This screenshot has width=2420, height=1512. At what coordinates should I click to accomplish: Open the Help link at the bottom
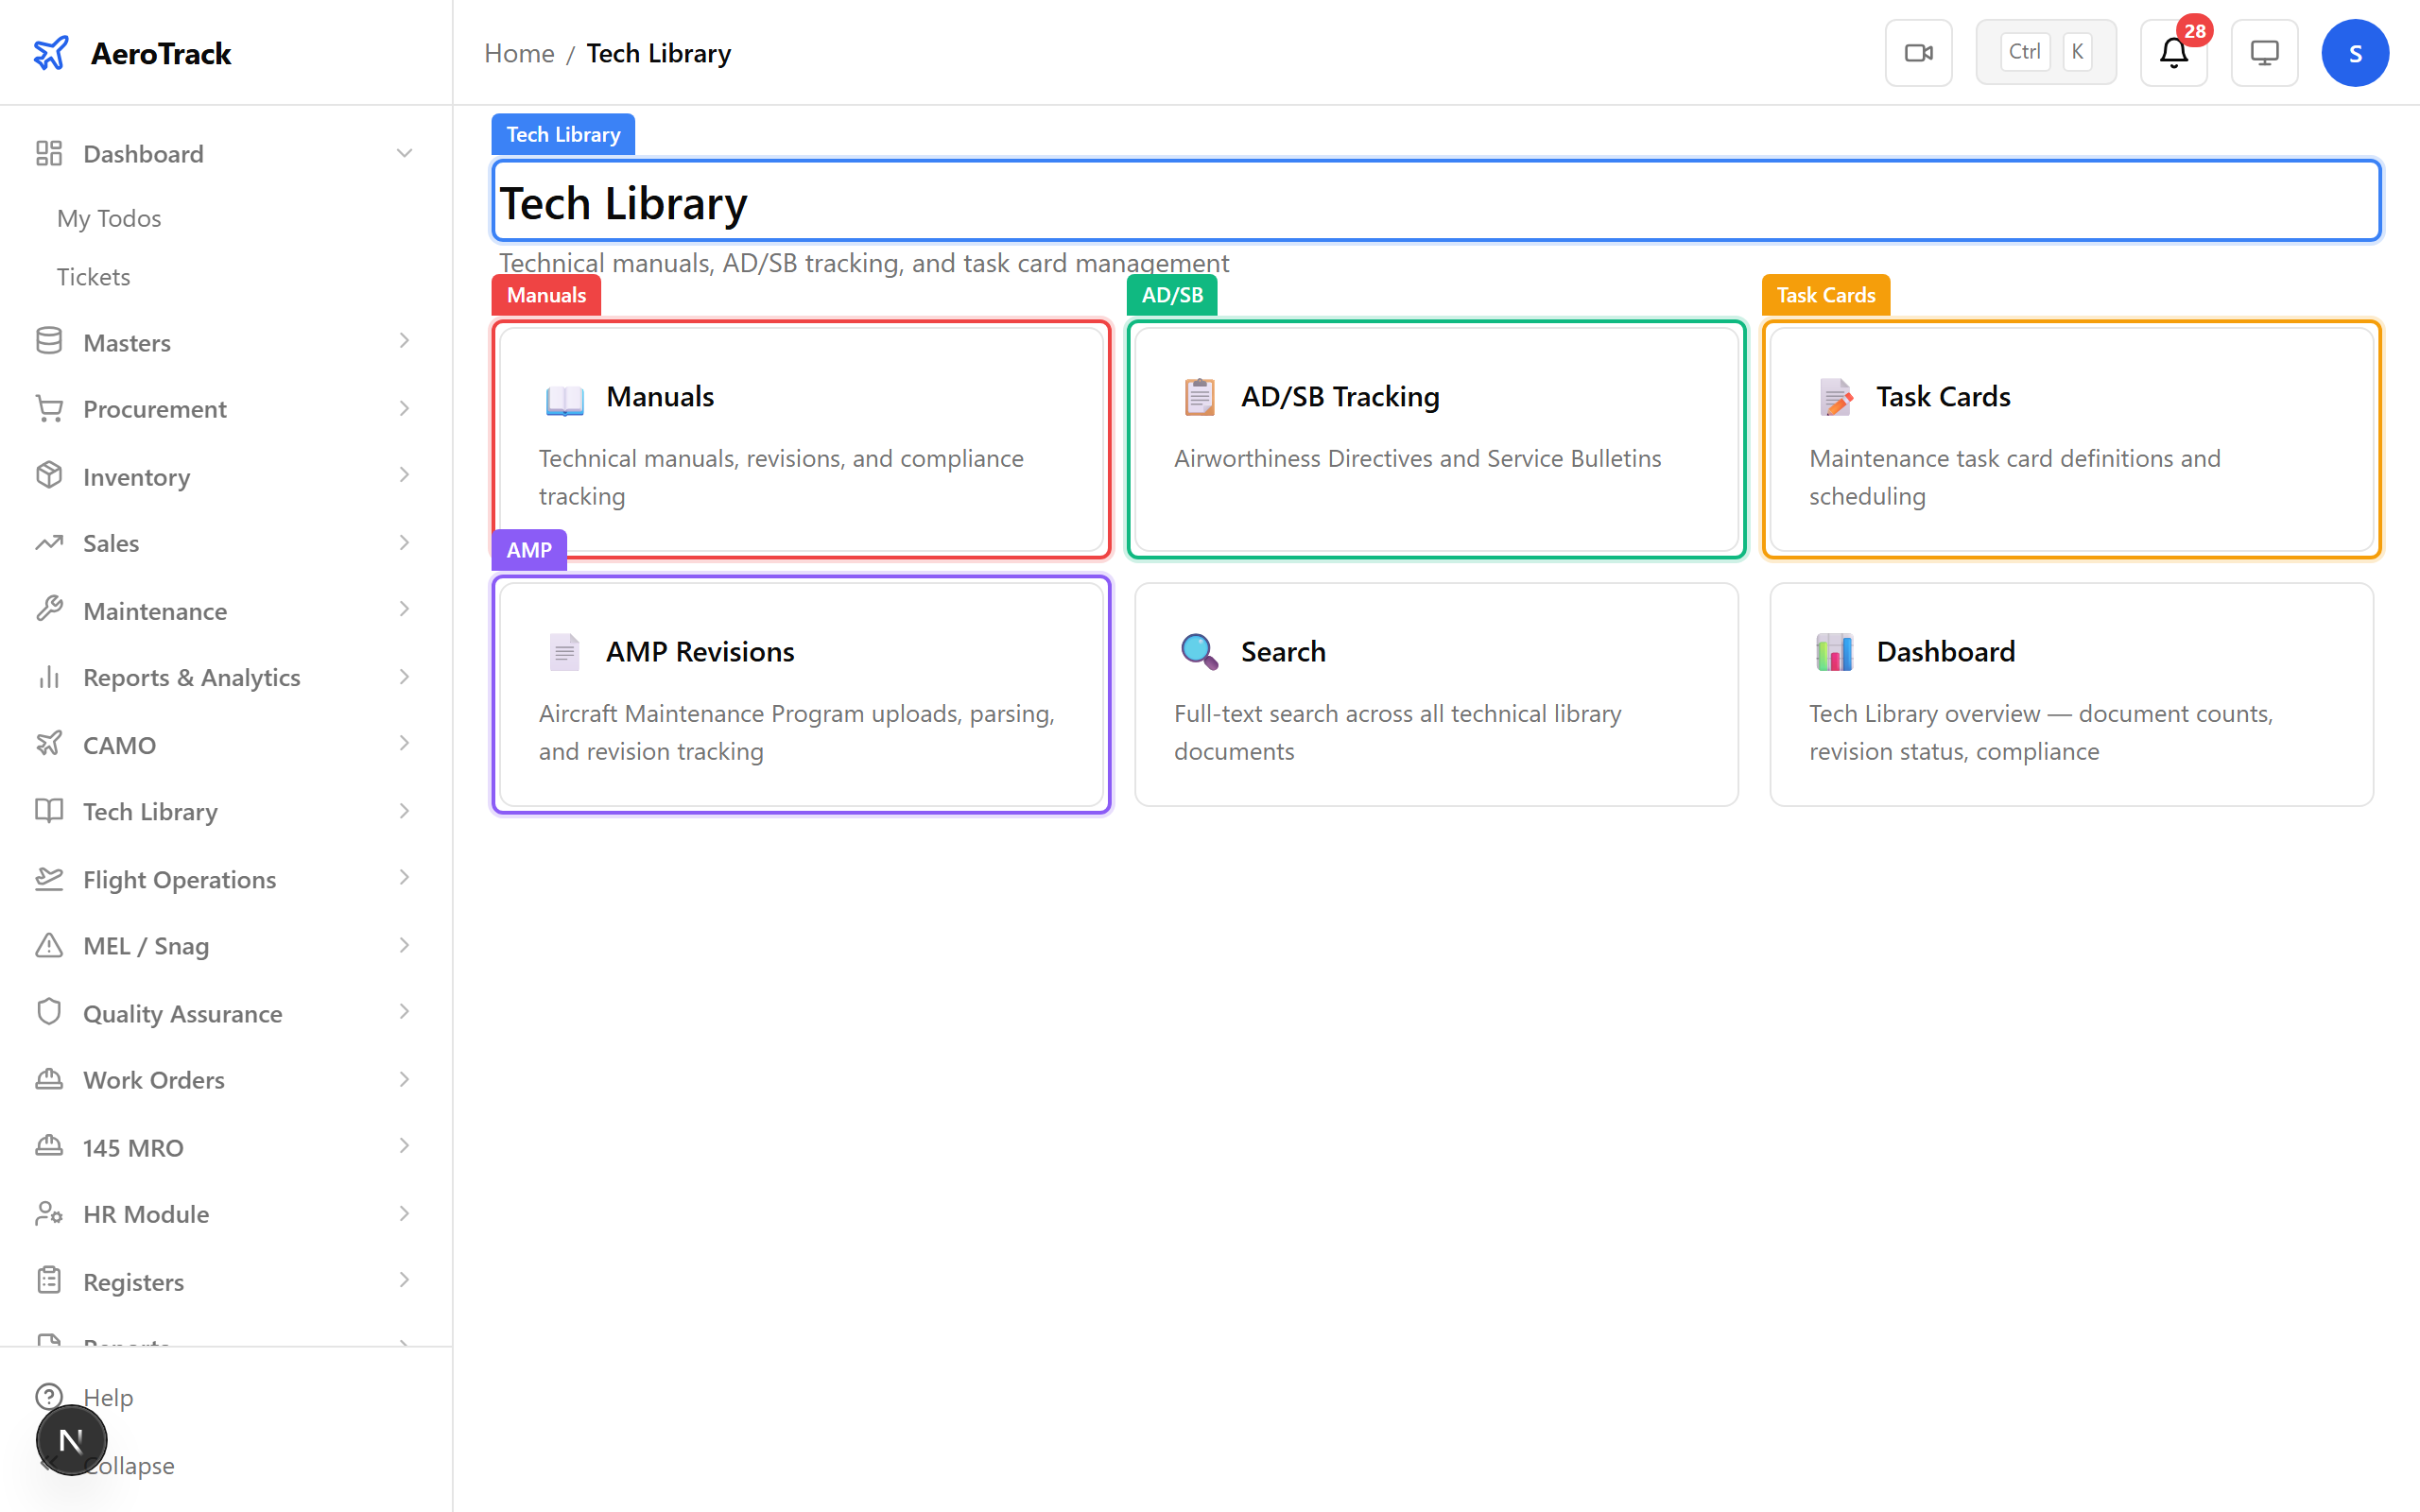click(107, 1397)
